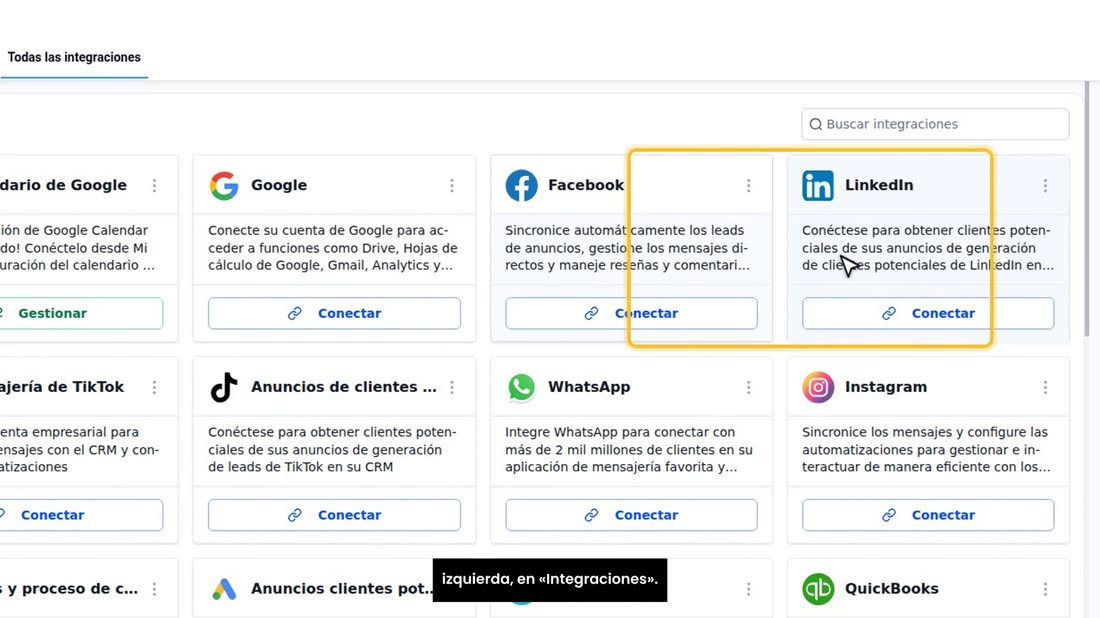Viewport: 1100px width, 618px height.
Task: Click the Instagram card title
Action: click(x=886, y=387)
